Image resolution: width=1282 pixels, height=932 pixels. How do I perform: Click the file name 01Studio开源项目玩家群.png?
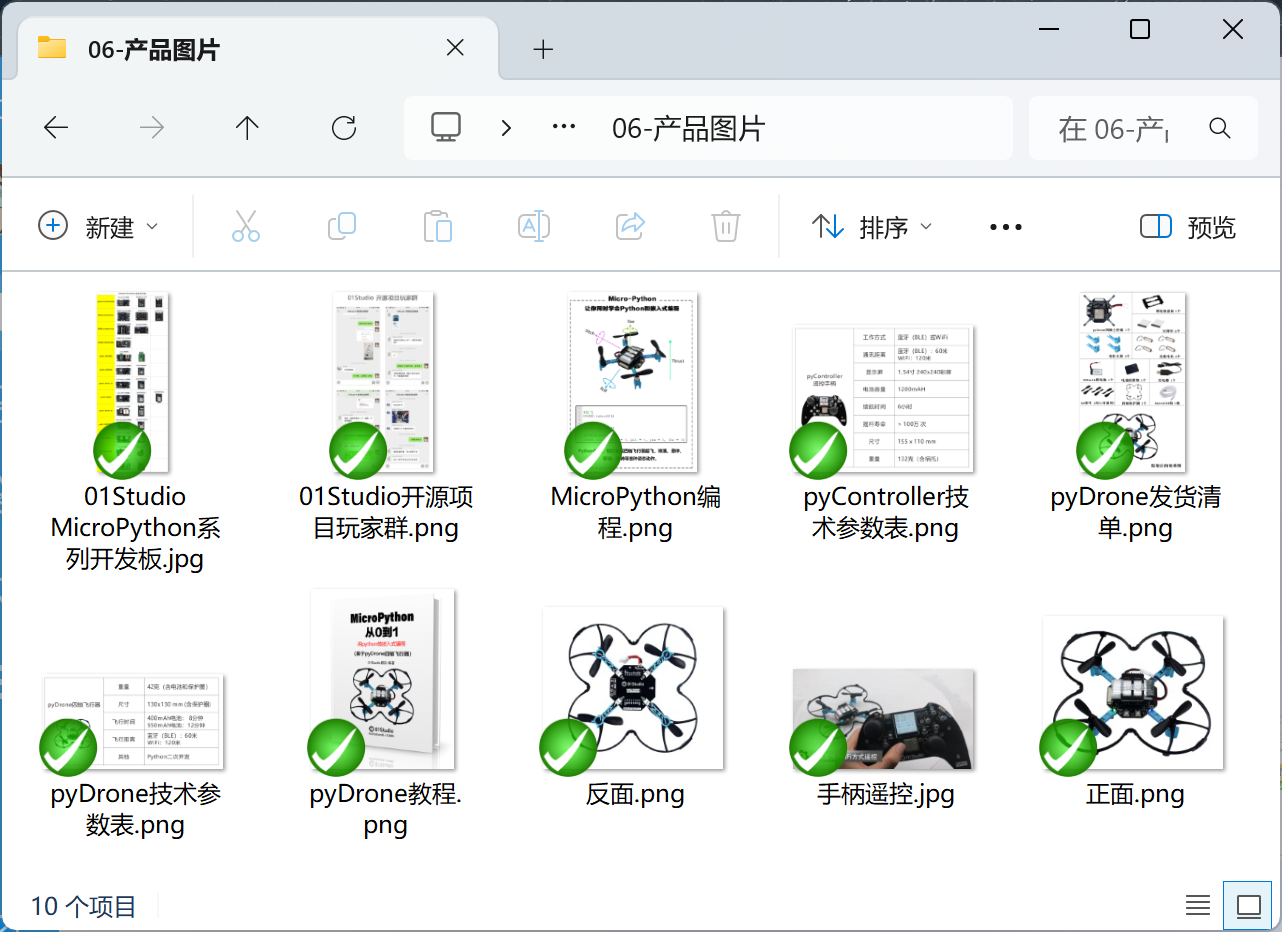(x=385, y=512)
